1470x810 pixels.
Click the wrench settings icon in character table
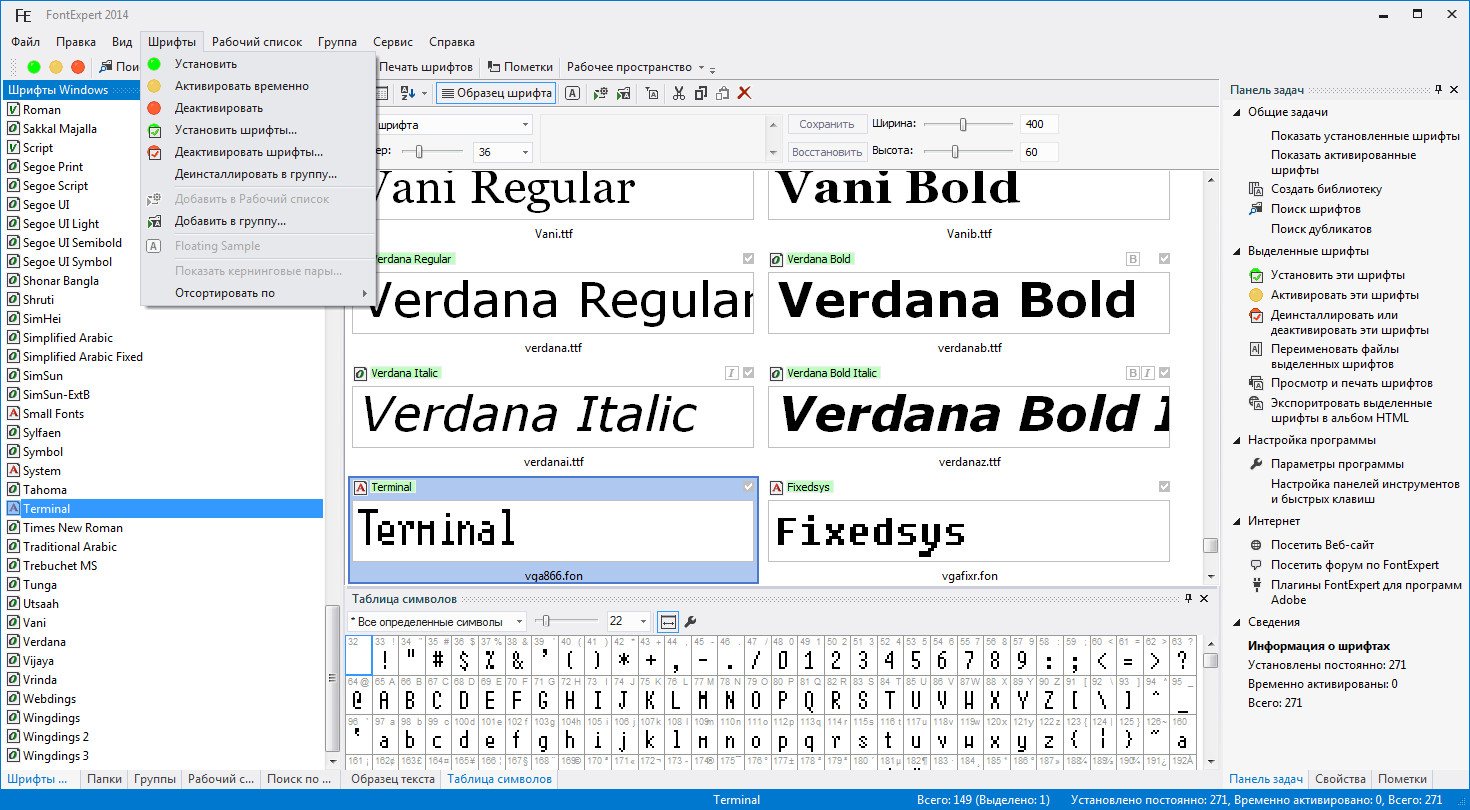[690, 622]
